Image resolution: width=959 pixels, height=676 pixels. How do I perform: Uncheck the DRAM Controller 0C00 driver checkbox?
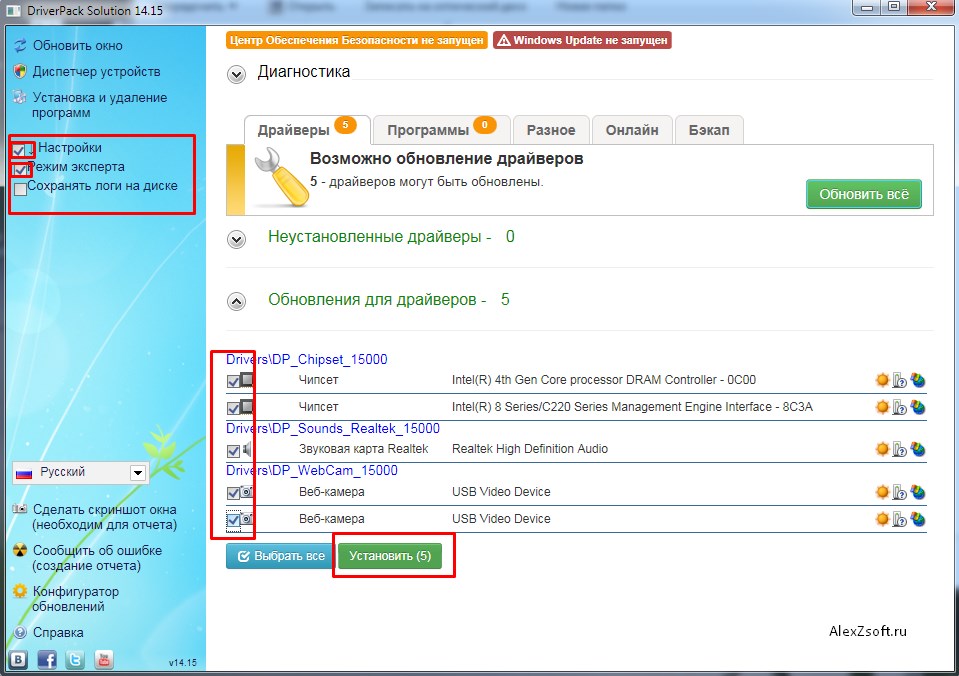point(233,382)
